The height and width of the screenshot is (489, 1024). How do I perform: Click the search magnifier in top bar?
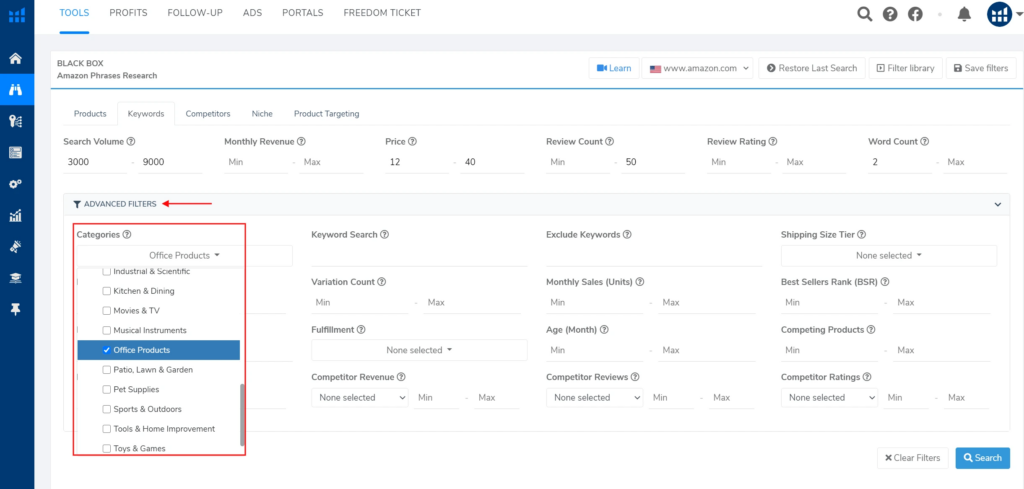865,14
